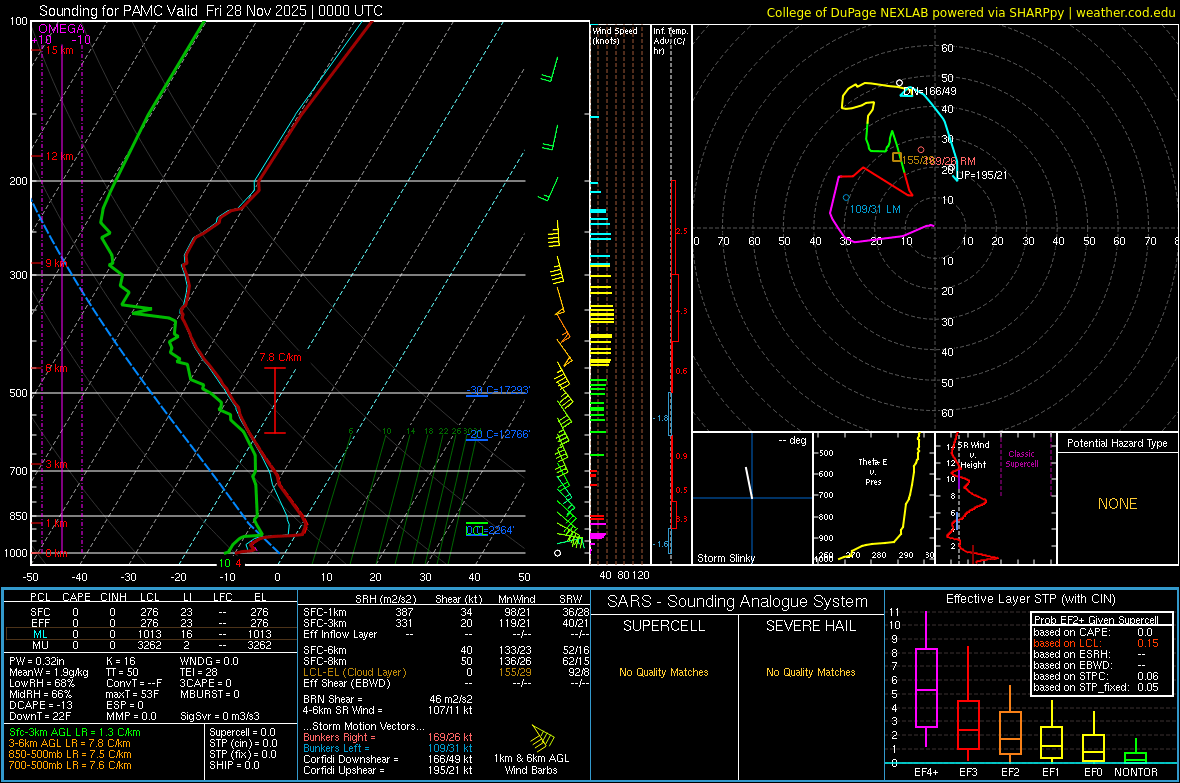This screenshot has width=1180, height=783.
Task: Click the UP=195/21 hodograph label
Action: click(x=981, y=175)
